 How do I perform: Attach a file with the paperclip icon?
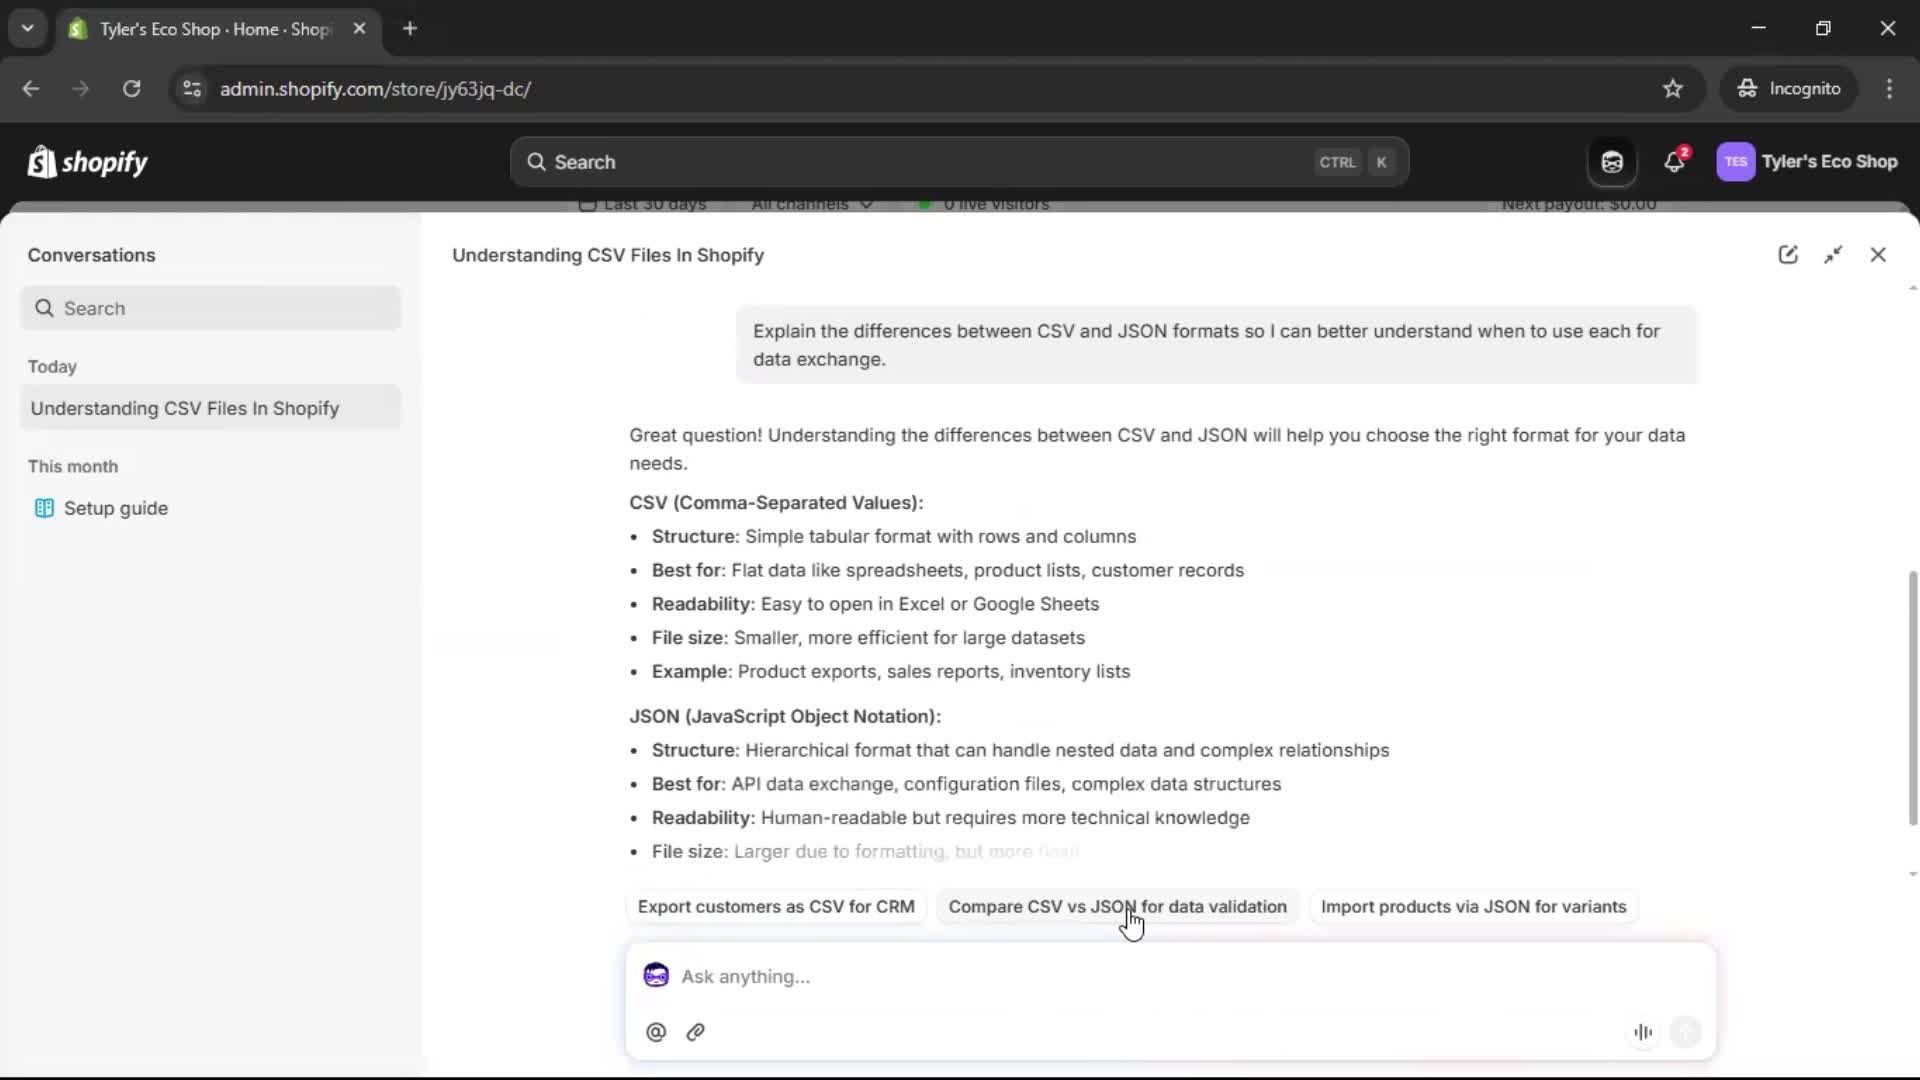pyautogui.click(x=696, y=1031)
